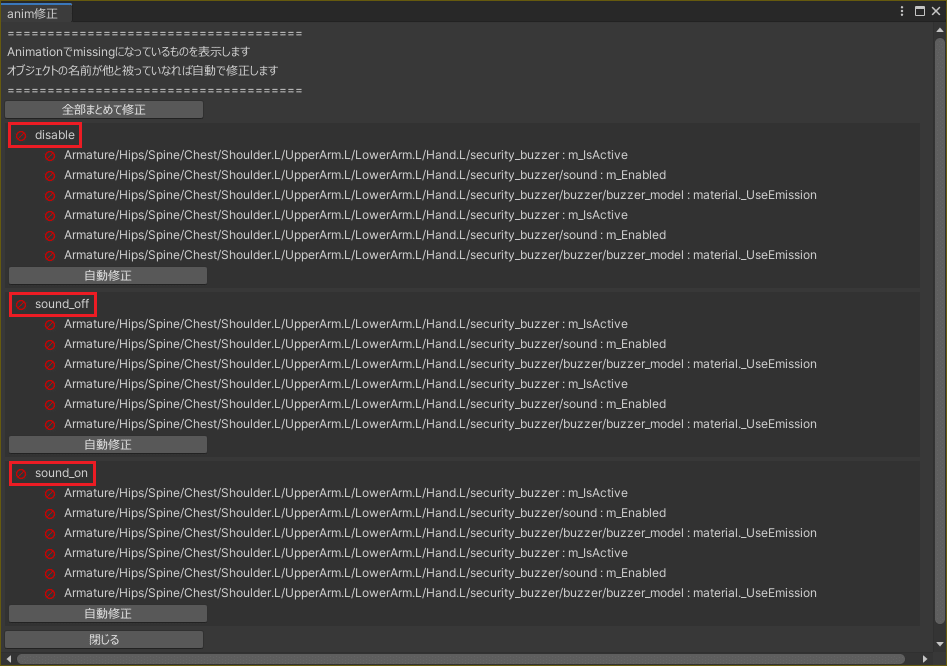Screen dimensions: 947x666
Task: Click the horizontal scrollbar's left arrow
Action: point(8,658)
